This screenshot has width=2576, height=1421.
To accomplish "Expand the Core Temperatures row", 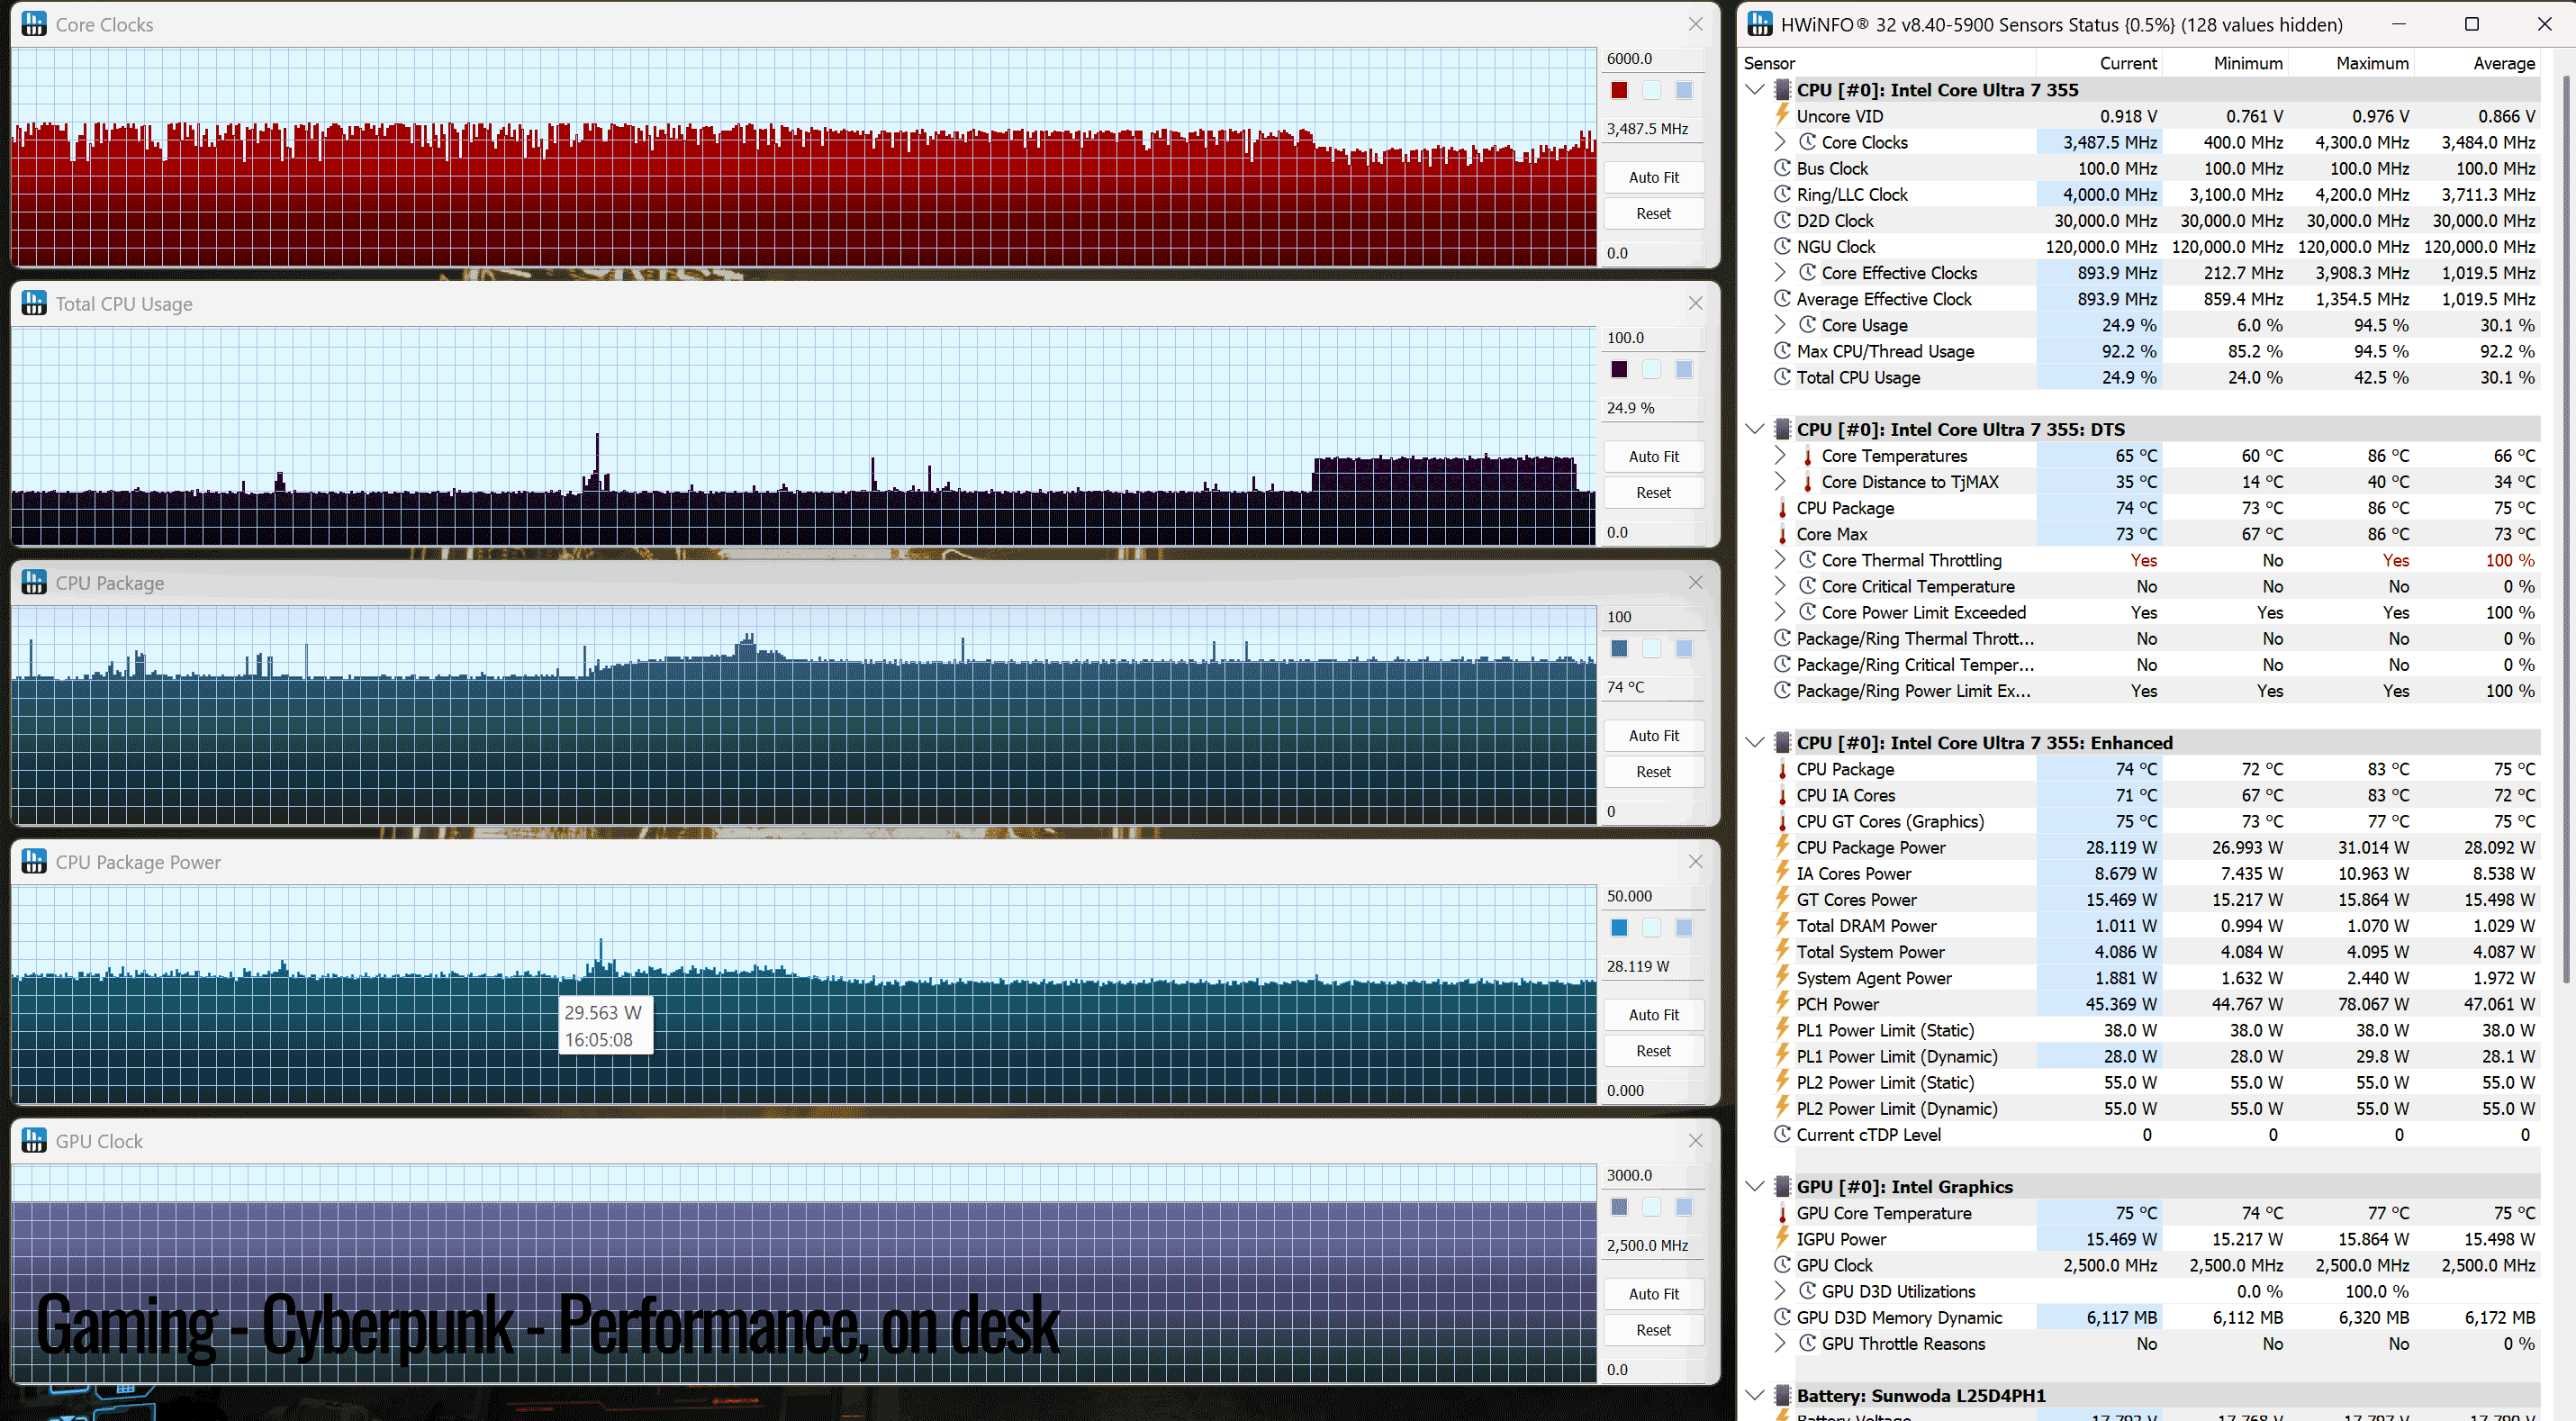I will 1780,455.
